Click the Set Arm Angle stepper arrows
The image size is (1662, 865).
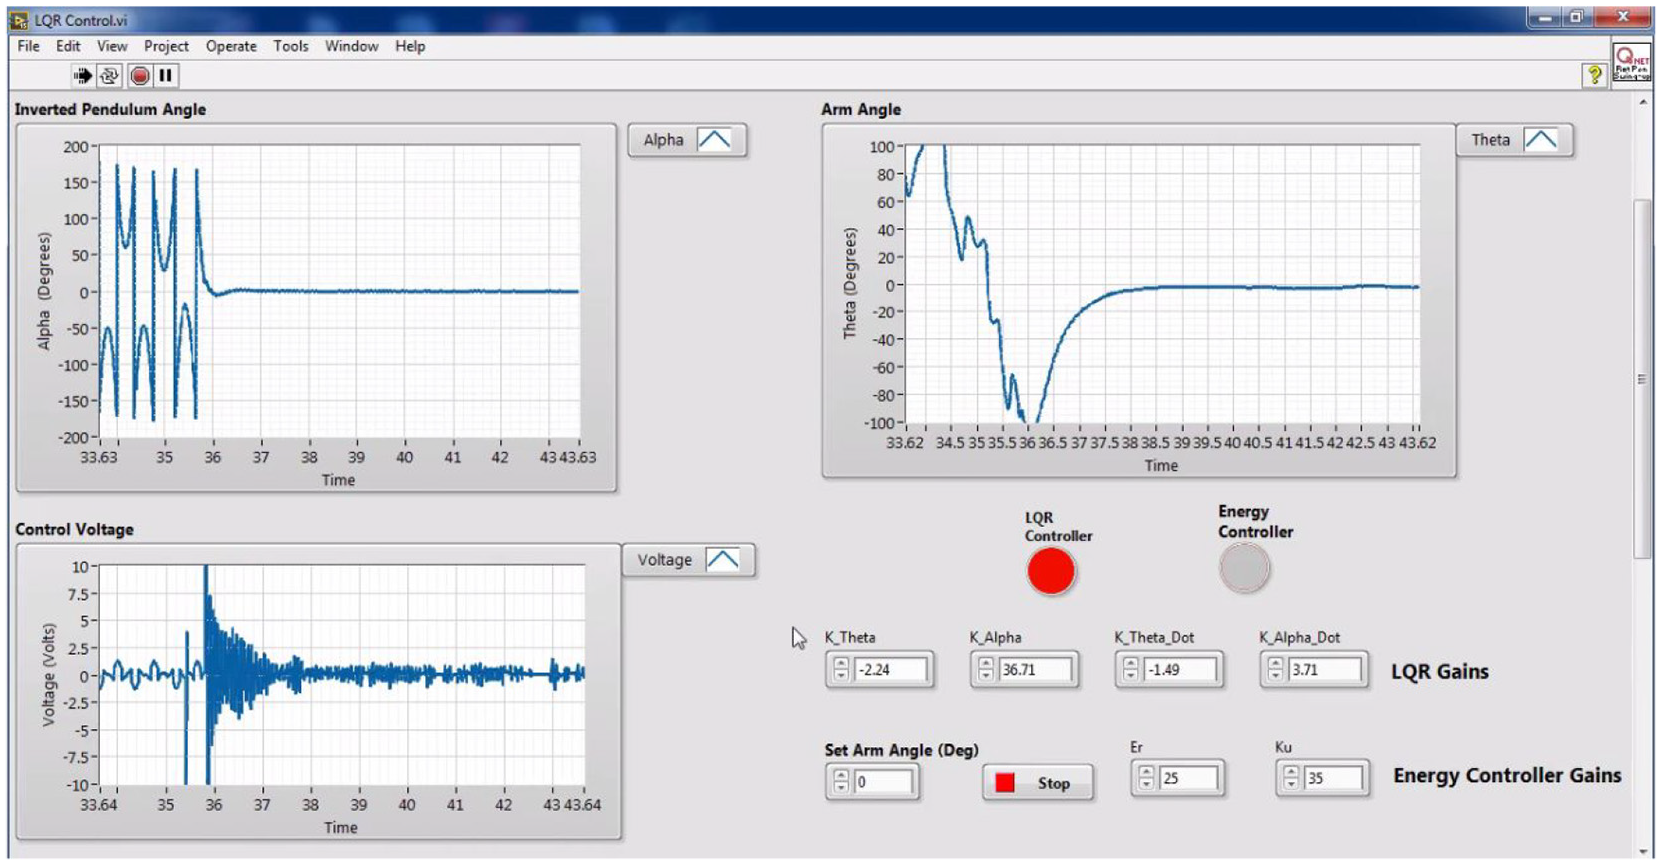(841, 780)
